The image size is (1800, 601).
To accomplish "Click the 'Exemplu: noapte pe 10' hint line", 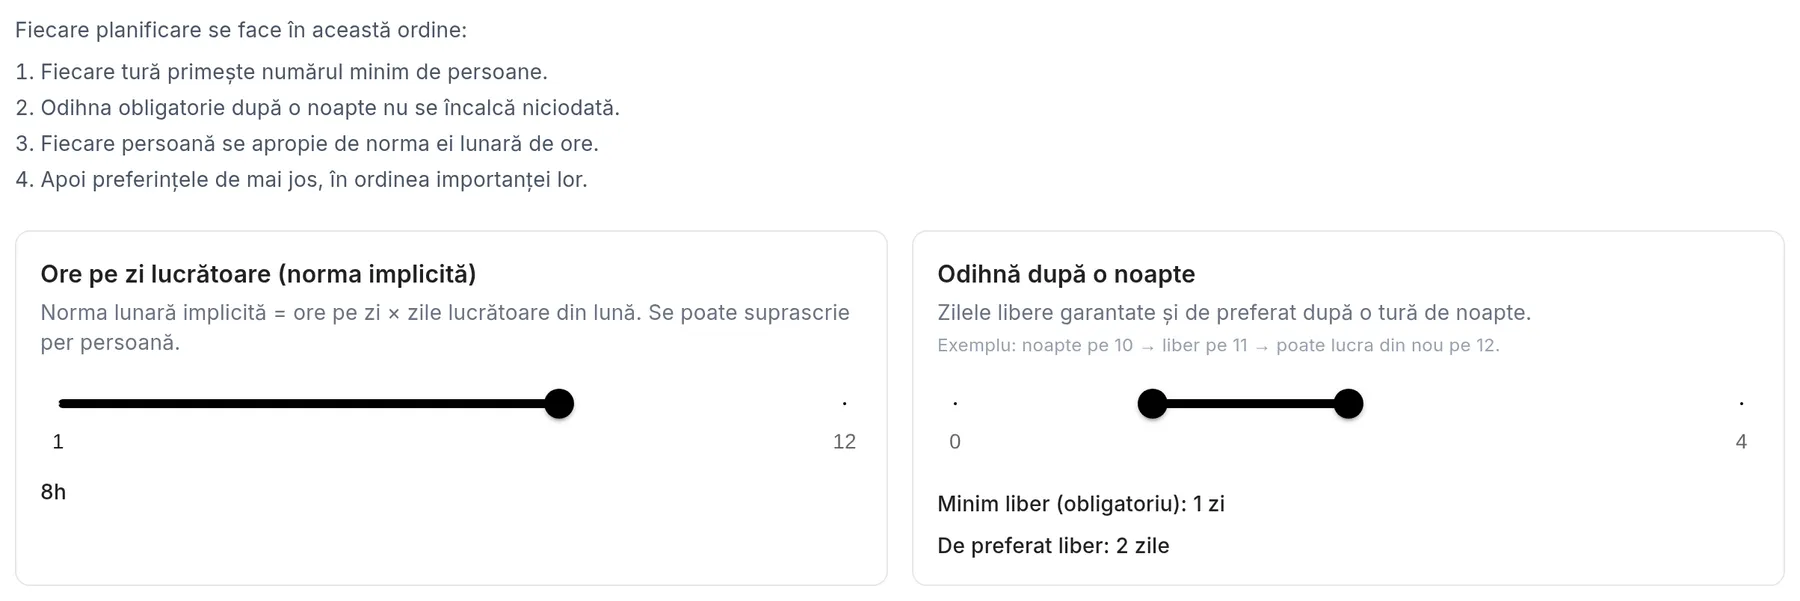I will [x=1218, y=346].
